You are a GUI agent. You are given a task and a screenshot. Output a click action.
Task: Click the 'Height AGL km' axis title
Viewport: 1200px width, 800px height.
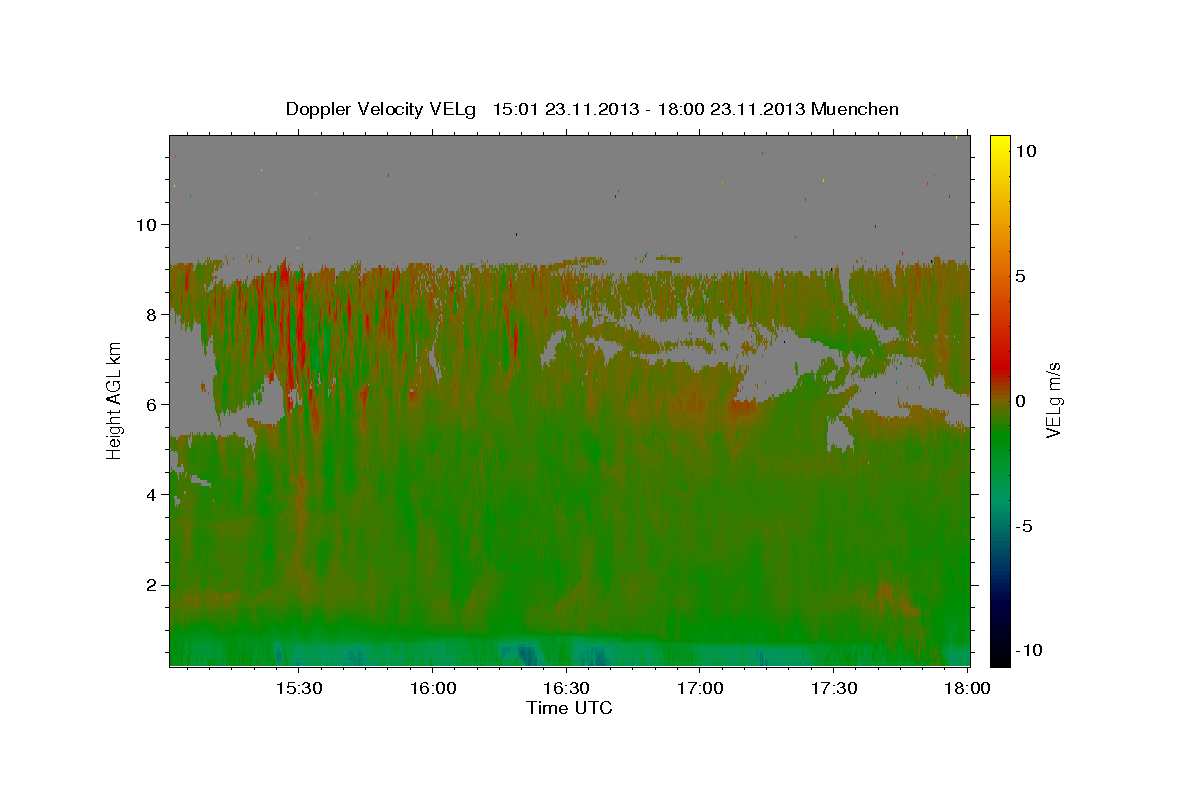pyautogui.click(x=114, y=401)
